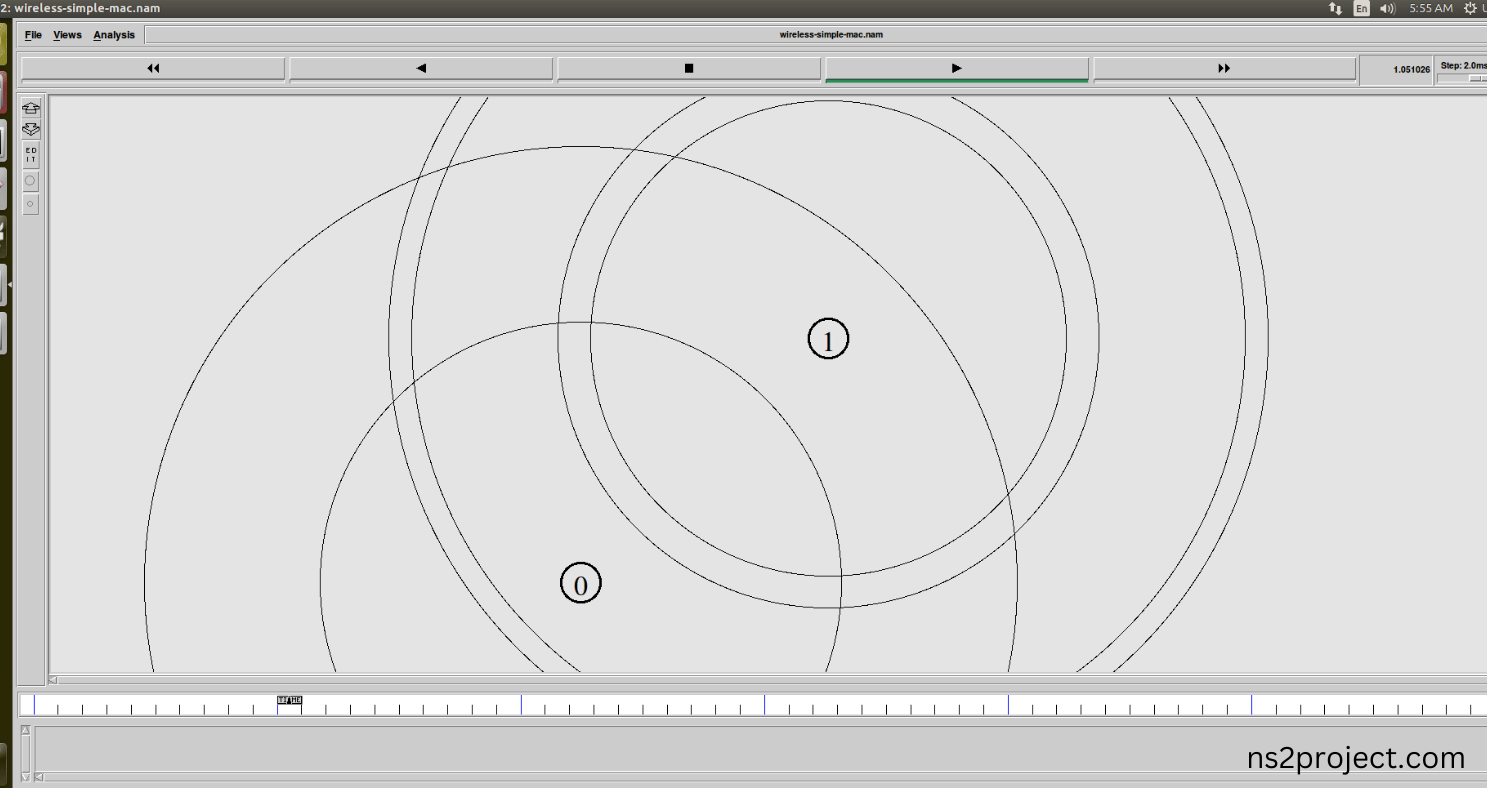This screenshot has width=1487, height=788.
Task: Play the animation backward
Action: [x=421, y=69]
